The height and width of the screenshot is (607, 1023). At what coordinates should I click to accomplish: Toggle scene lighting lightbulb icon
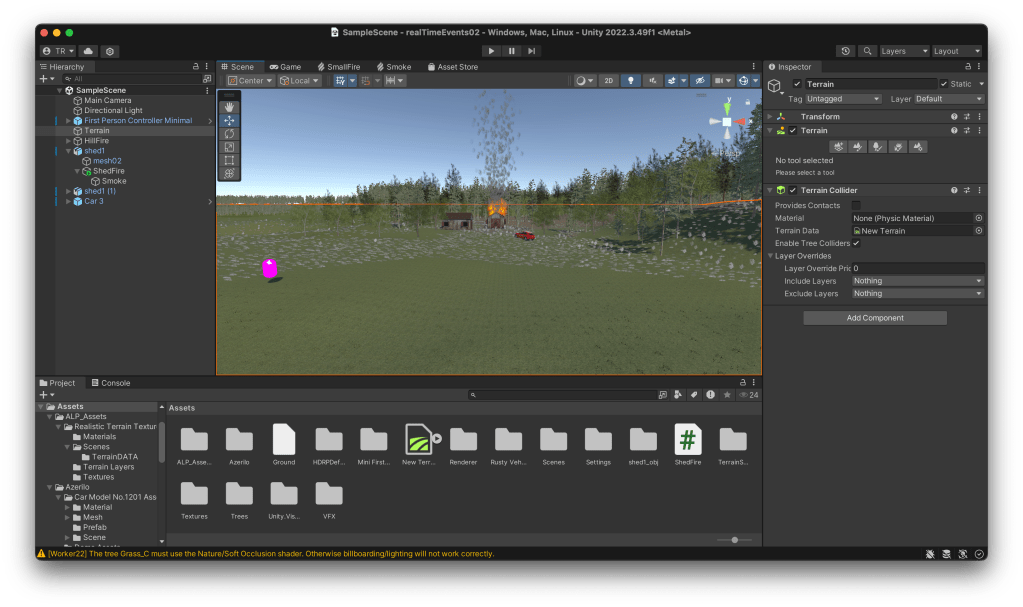tap(631, 81)
